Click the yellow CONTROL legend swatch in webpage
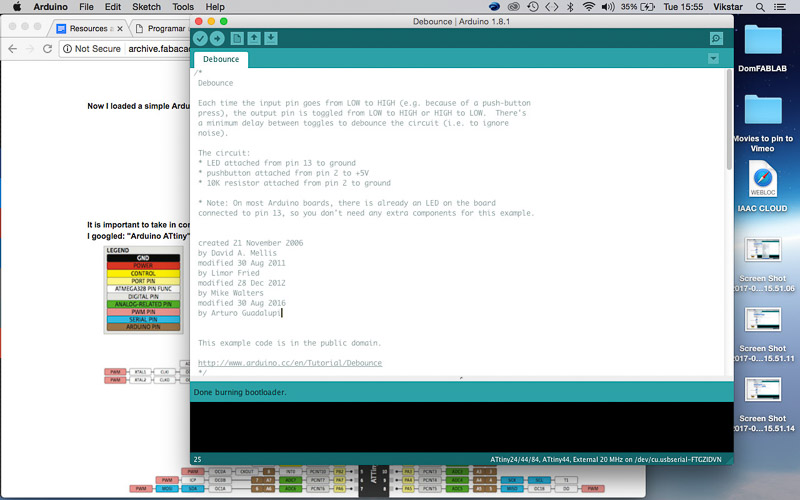800x500 pixels. [143, 273]
